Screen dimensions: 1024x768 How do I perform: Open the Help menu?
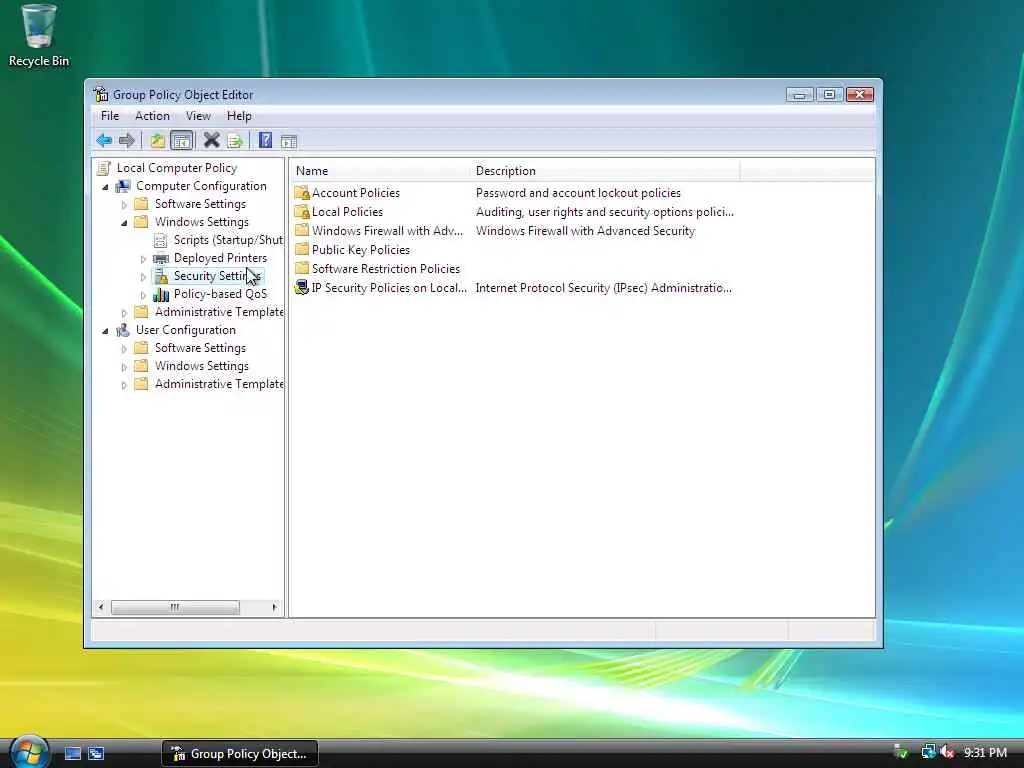pos(239,116)
